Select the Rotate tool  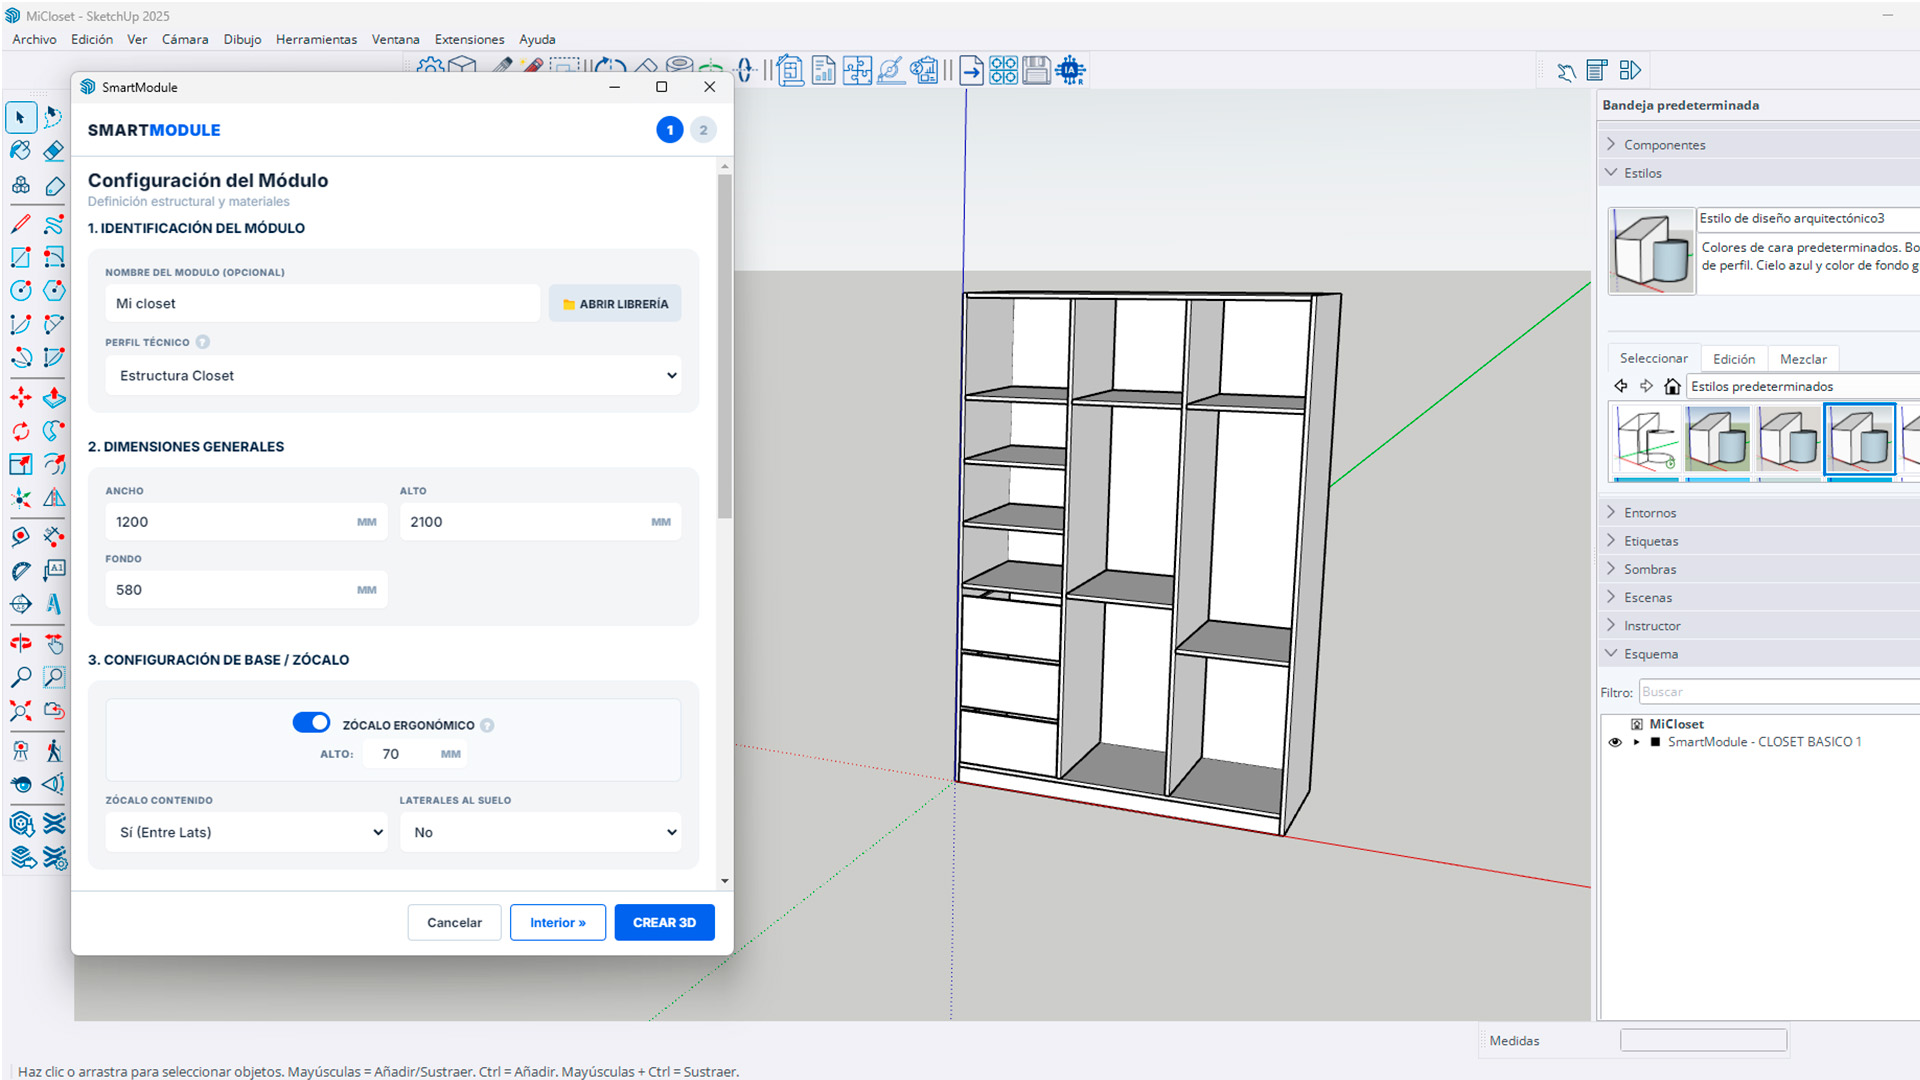point(21,431)
